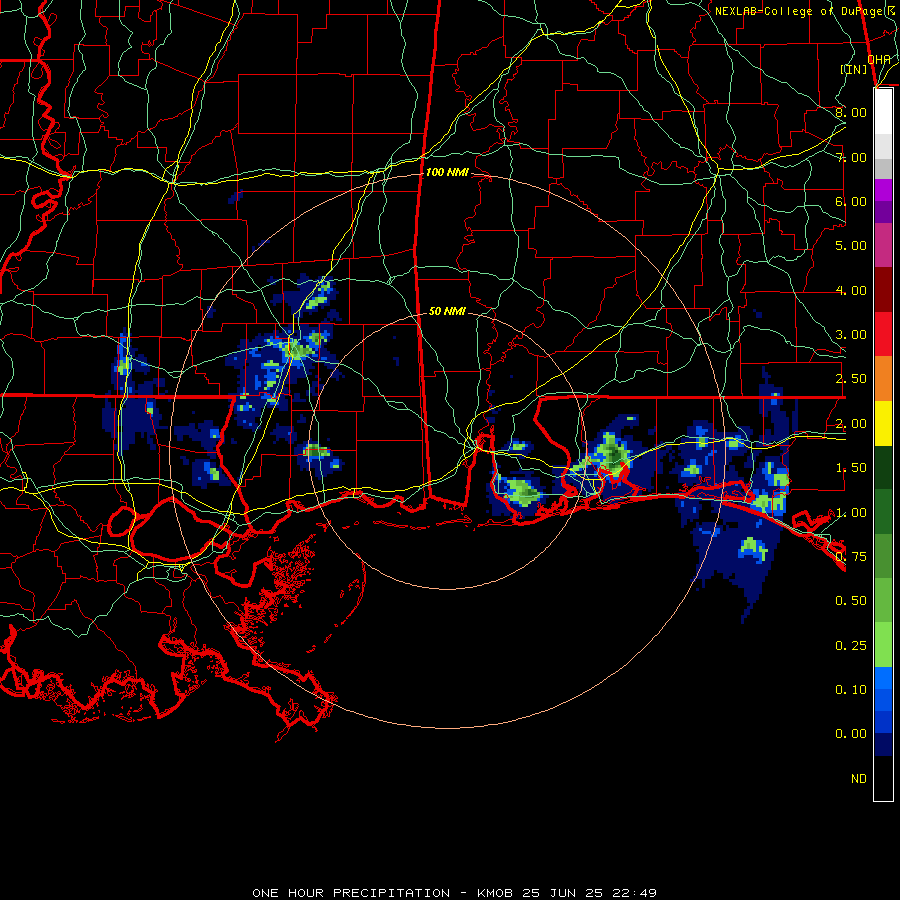Click the orange swatch in color bar
900x900 pixels.
pyautogui.click(x=883, y=378)
